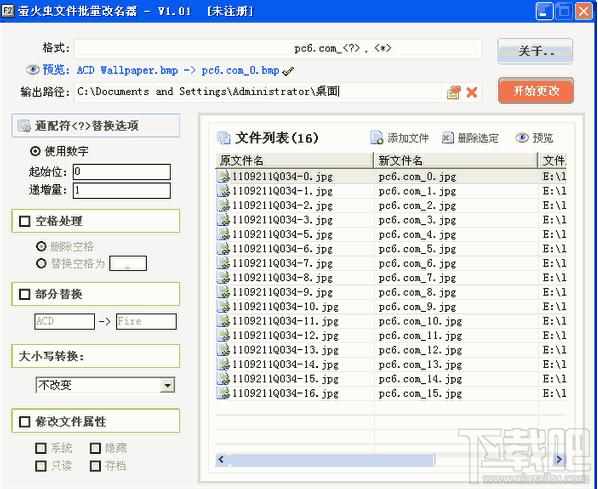Click the horizontal scrollbar right arrow
The width and height of the screenshot is (598, 489).
[559, 459]
